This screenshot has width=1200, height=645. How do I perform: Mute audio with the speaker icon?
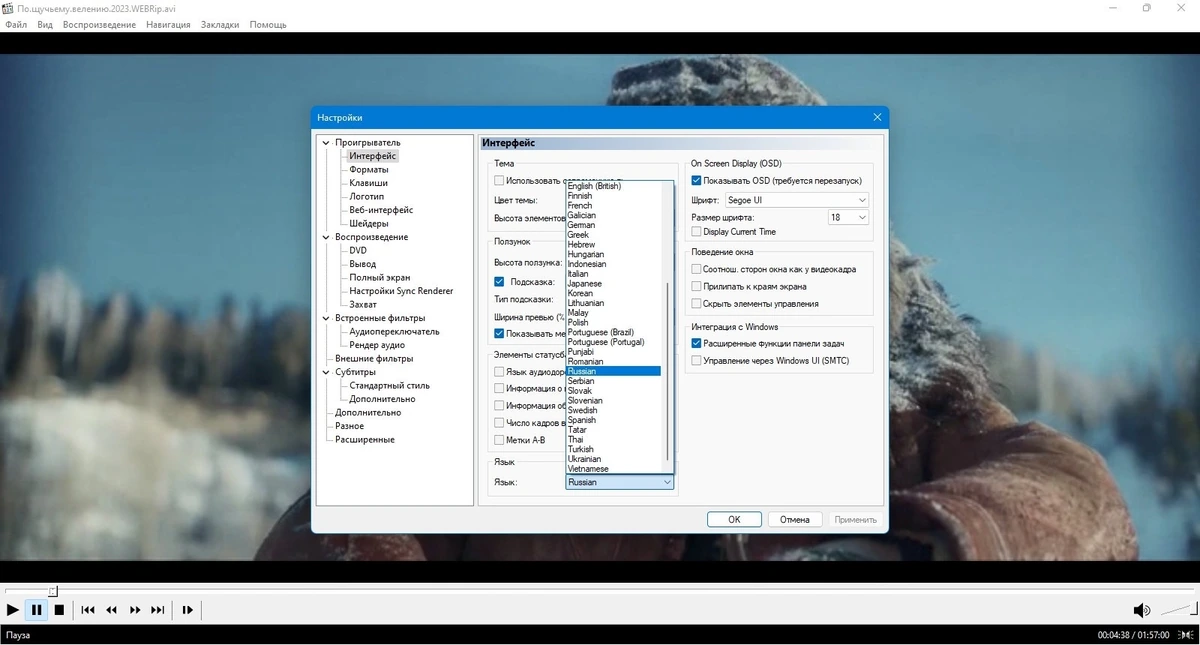[x=1141, y=610]
